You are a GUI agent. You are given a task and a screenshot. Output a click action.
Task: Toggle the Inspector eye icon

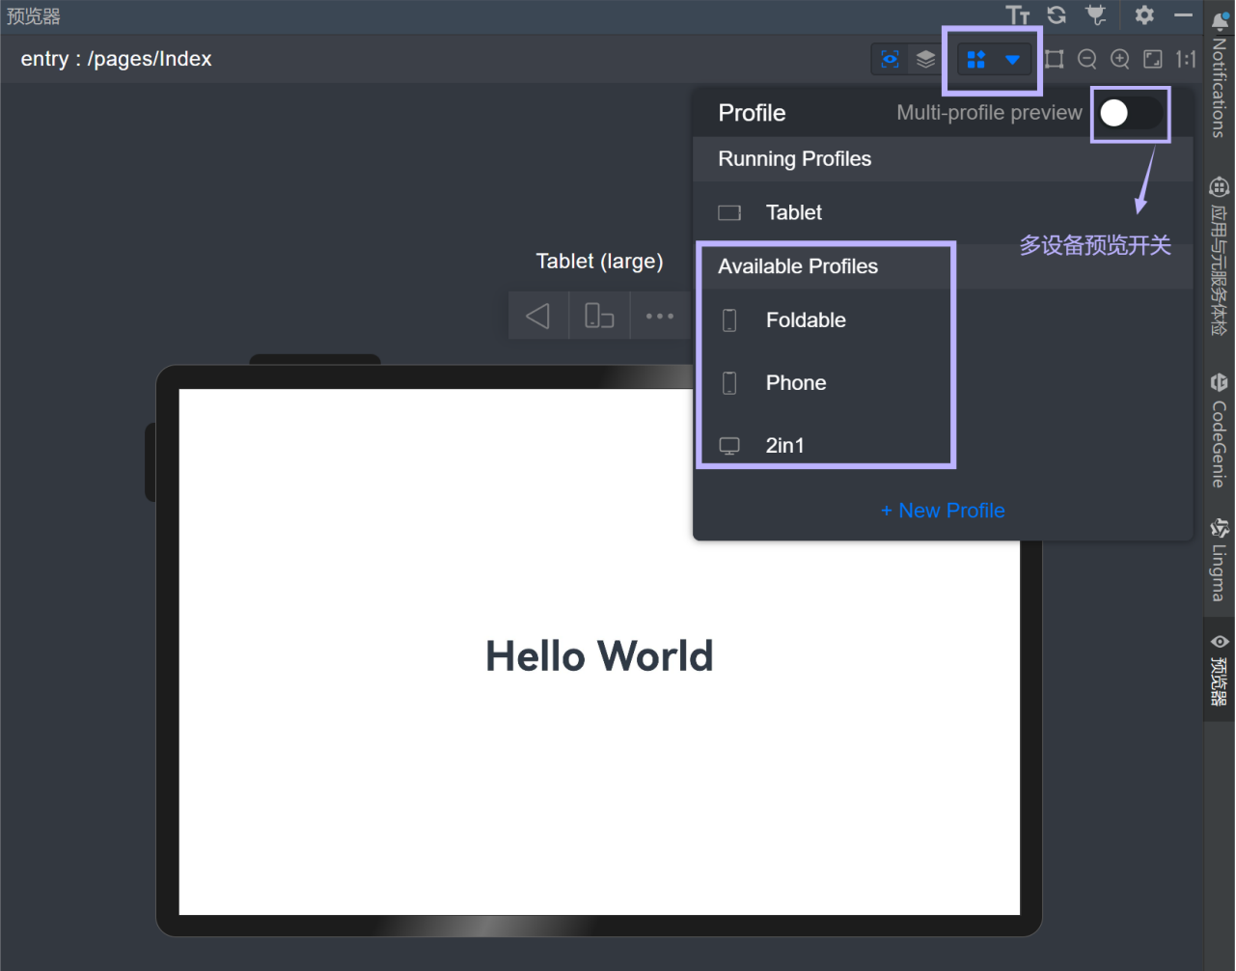point(890,59)
